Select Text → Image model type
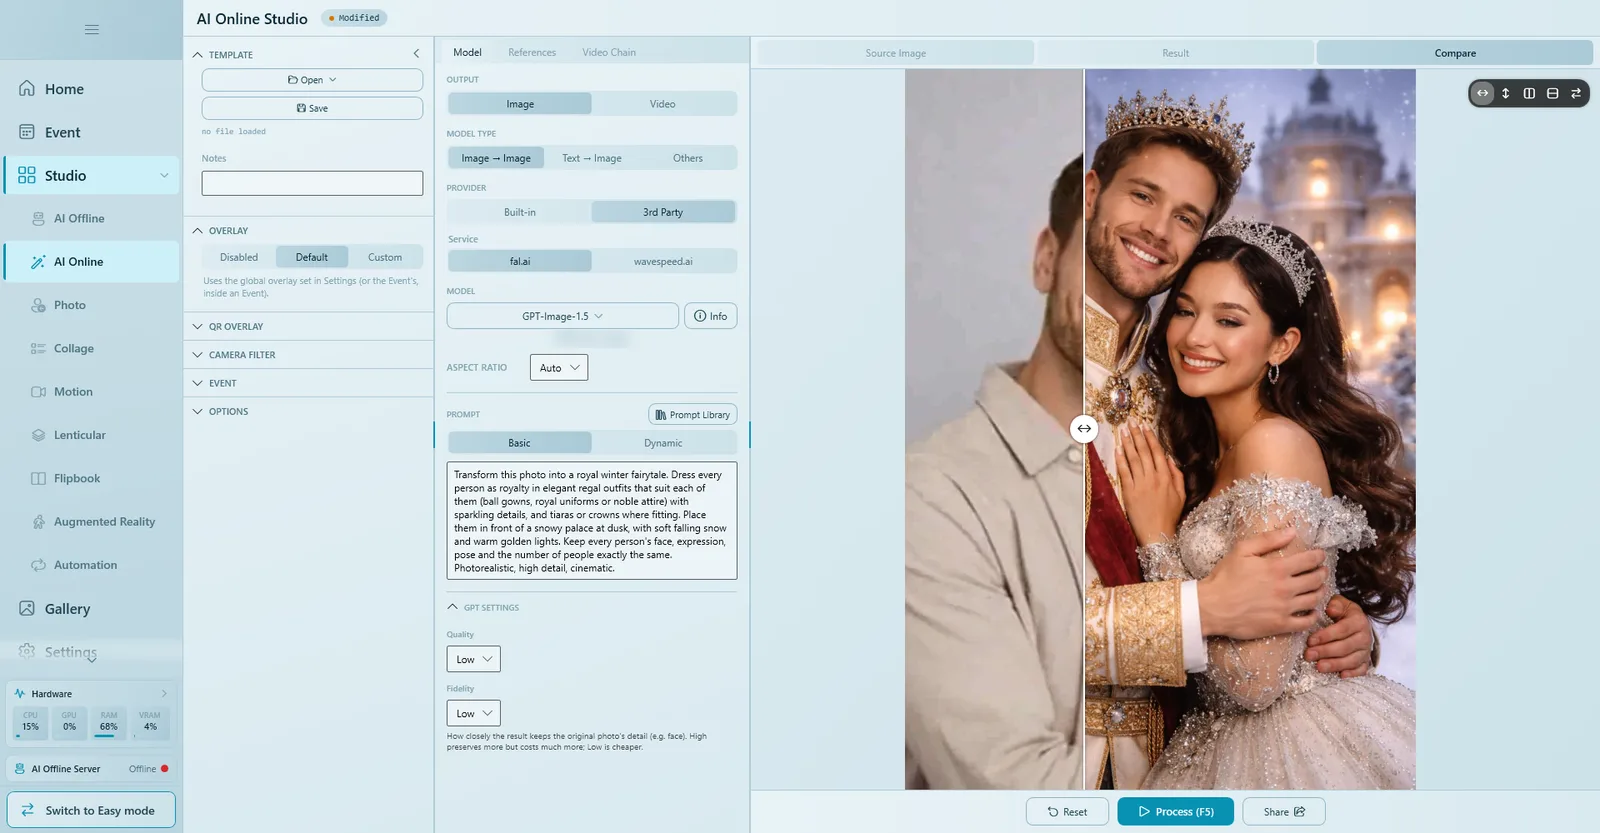Image resolution: width=1600 pixels, height=833 pixels. pyautogui.click(x=592, y=158)
